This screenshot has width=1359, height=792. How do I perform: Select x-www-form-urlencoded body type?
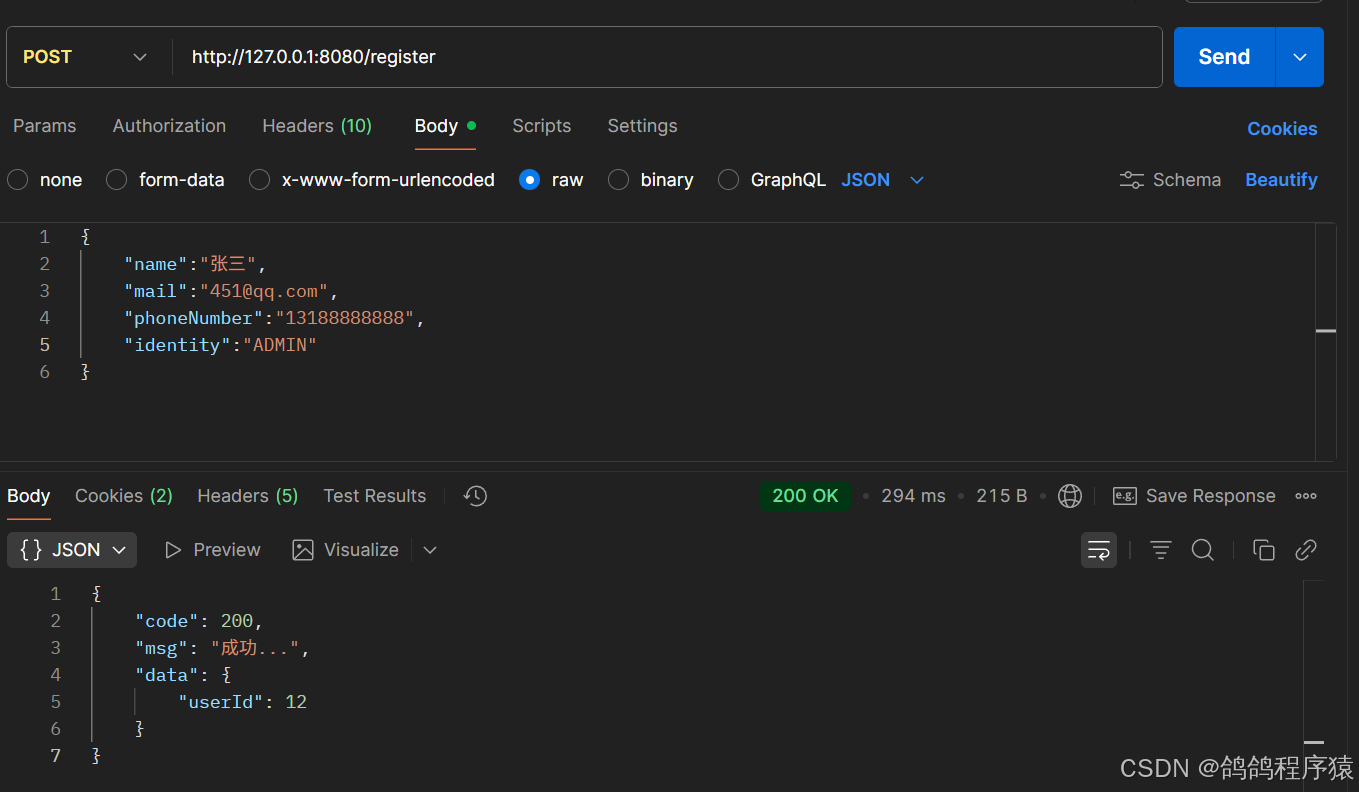pos(372,180)
